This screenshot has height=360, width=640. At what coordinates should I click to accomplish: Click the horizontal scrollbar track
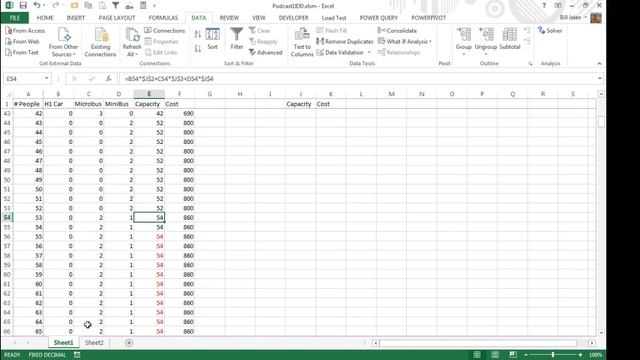483,343
